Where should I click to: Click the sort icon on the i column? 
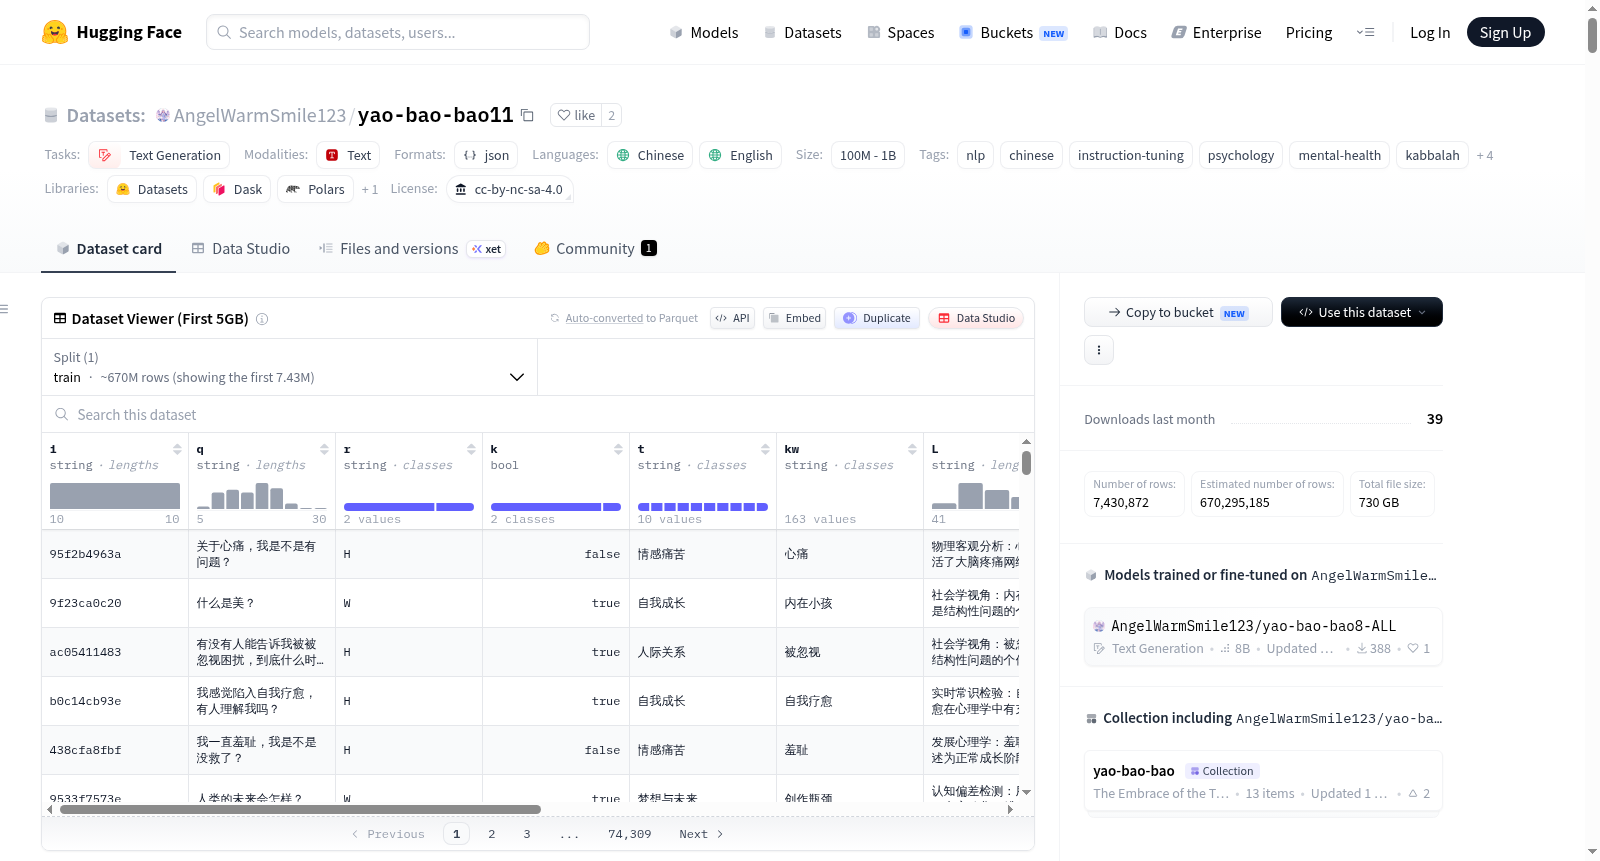tap(177, 449)
